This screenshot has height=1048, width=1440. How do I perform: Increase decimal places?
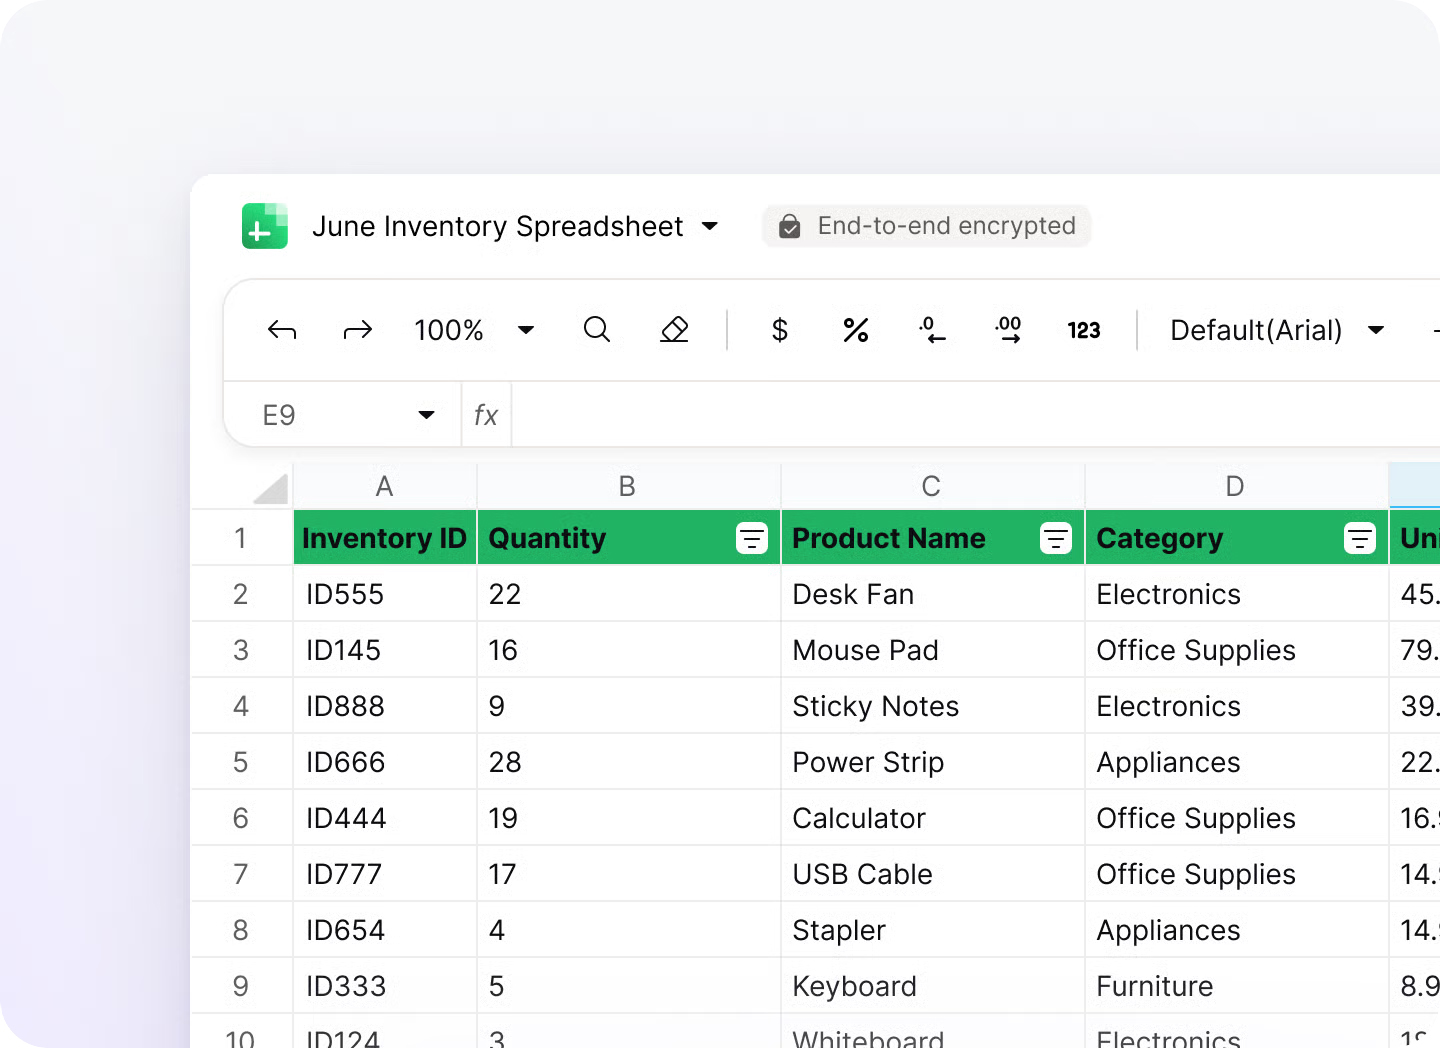click(1008, 330)
